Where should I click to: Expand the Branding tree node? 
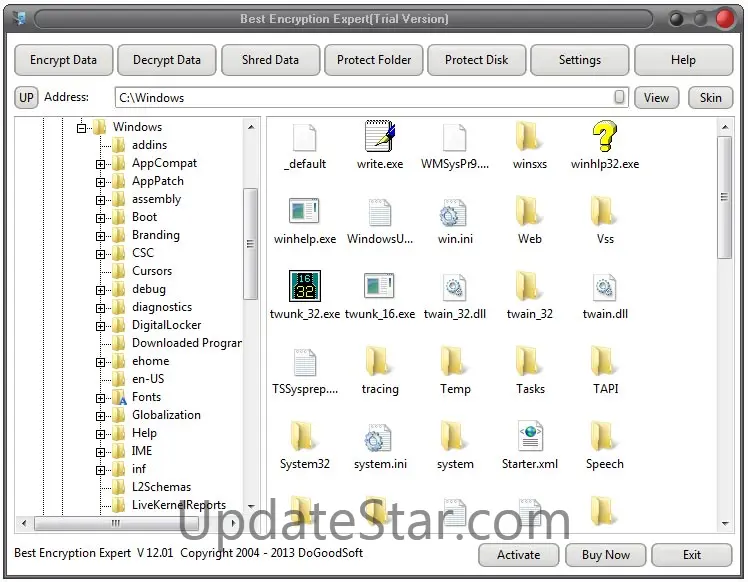pos(100,236)
